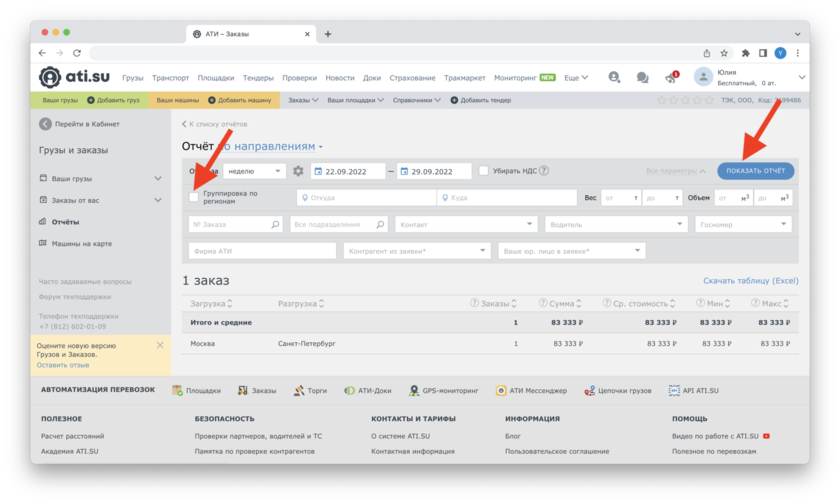Enable Группировка по регионам checkbox
Viewport: 840px width, 504px height.
194,198
